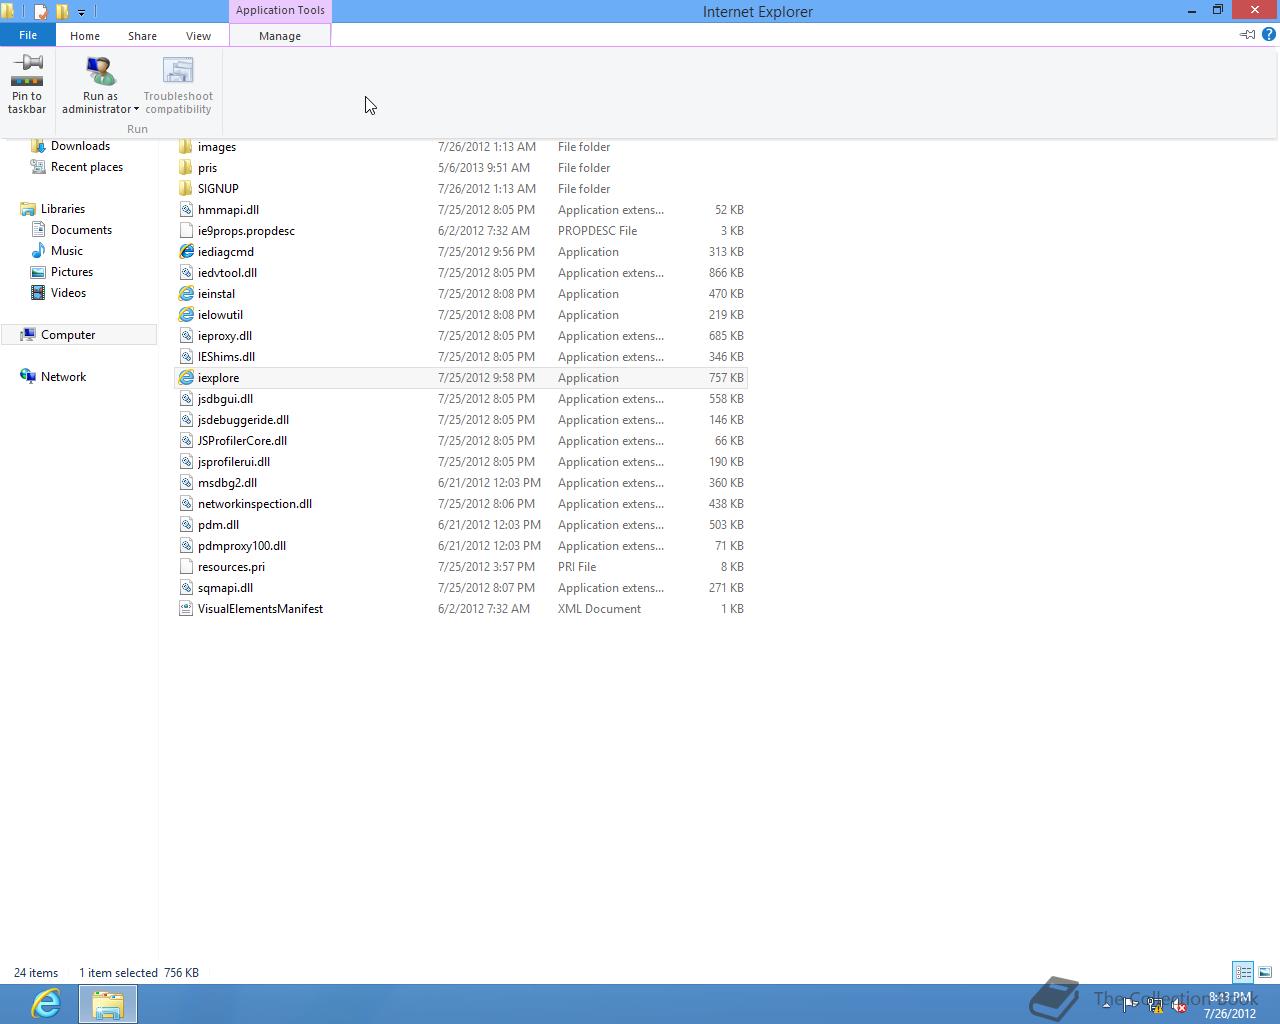
Task: Open Customize Quick Access Toolbar dropdown
Action: pyautogui.click(x=81, y=12)
